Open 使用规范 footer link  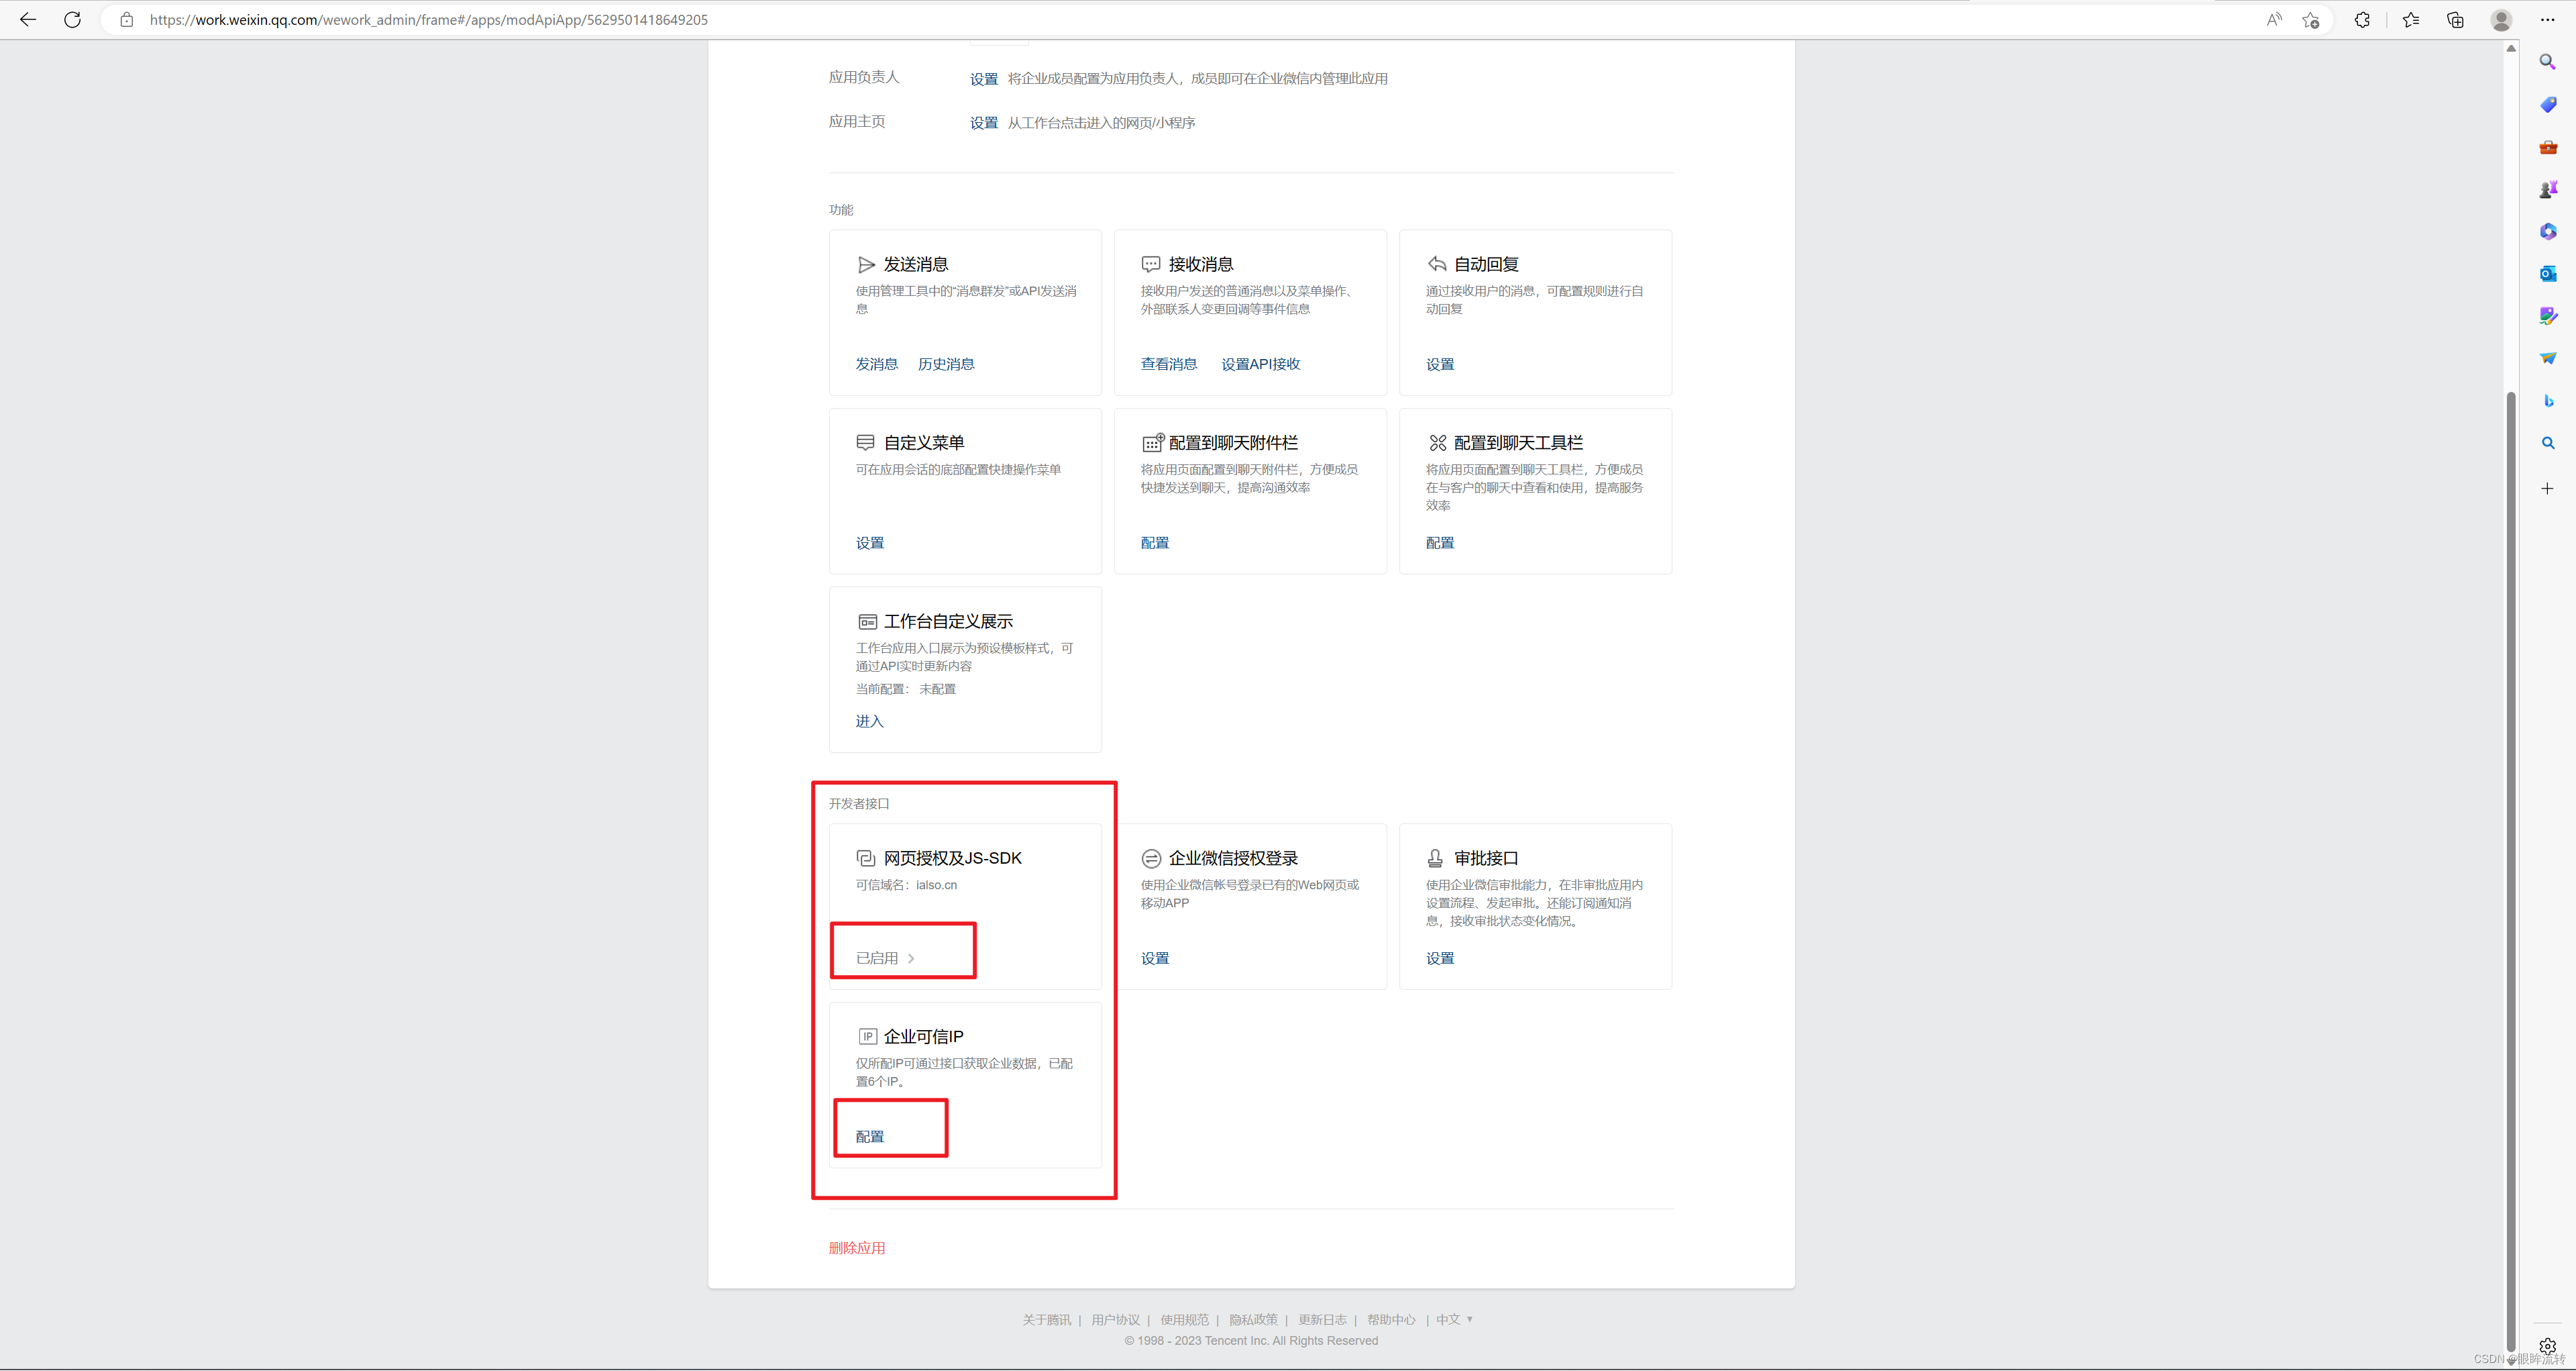pyautogui.click(x=1184, y=1320)
